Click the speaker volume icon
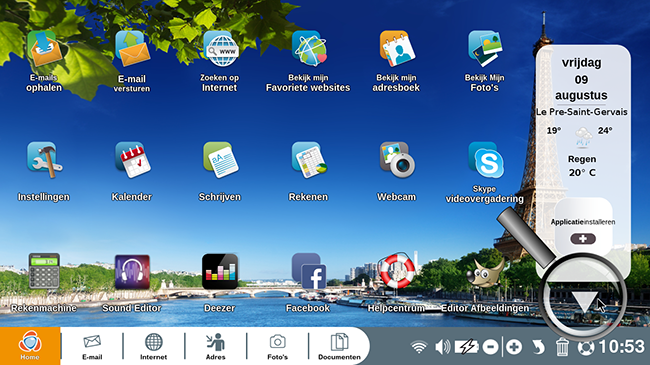This screenshot has height=365, width=650. (x=443, y=346)
